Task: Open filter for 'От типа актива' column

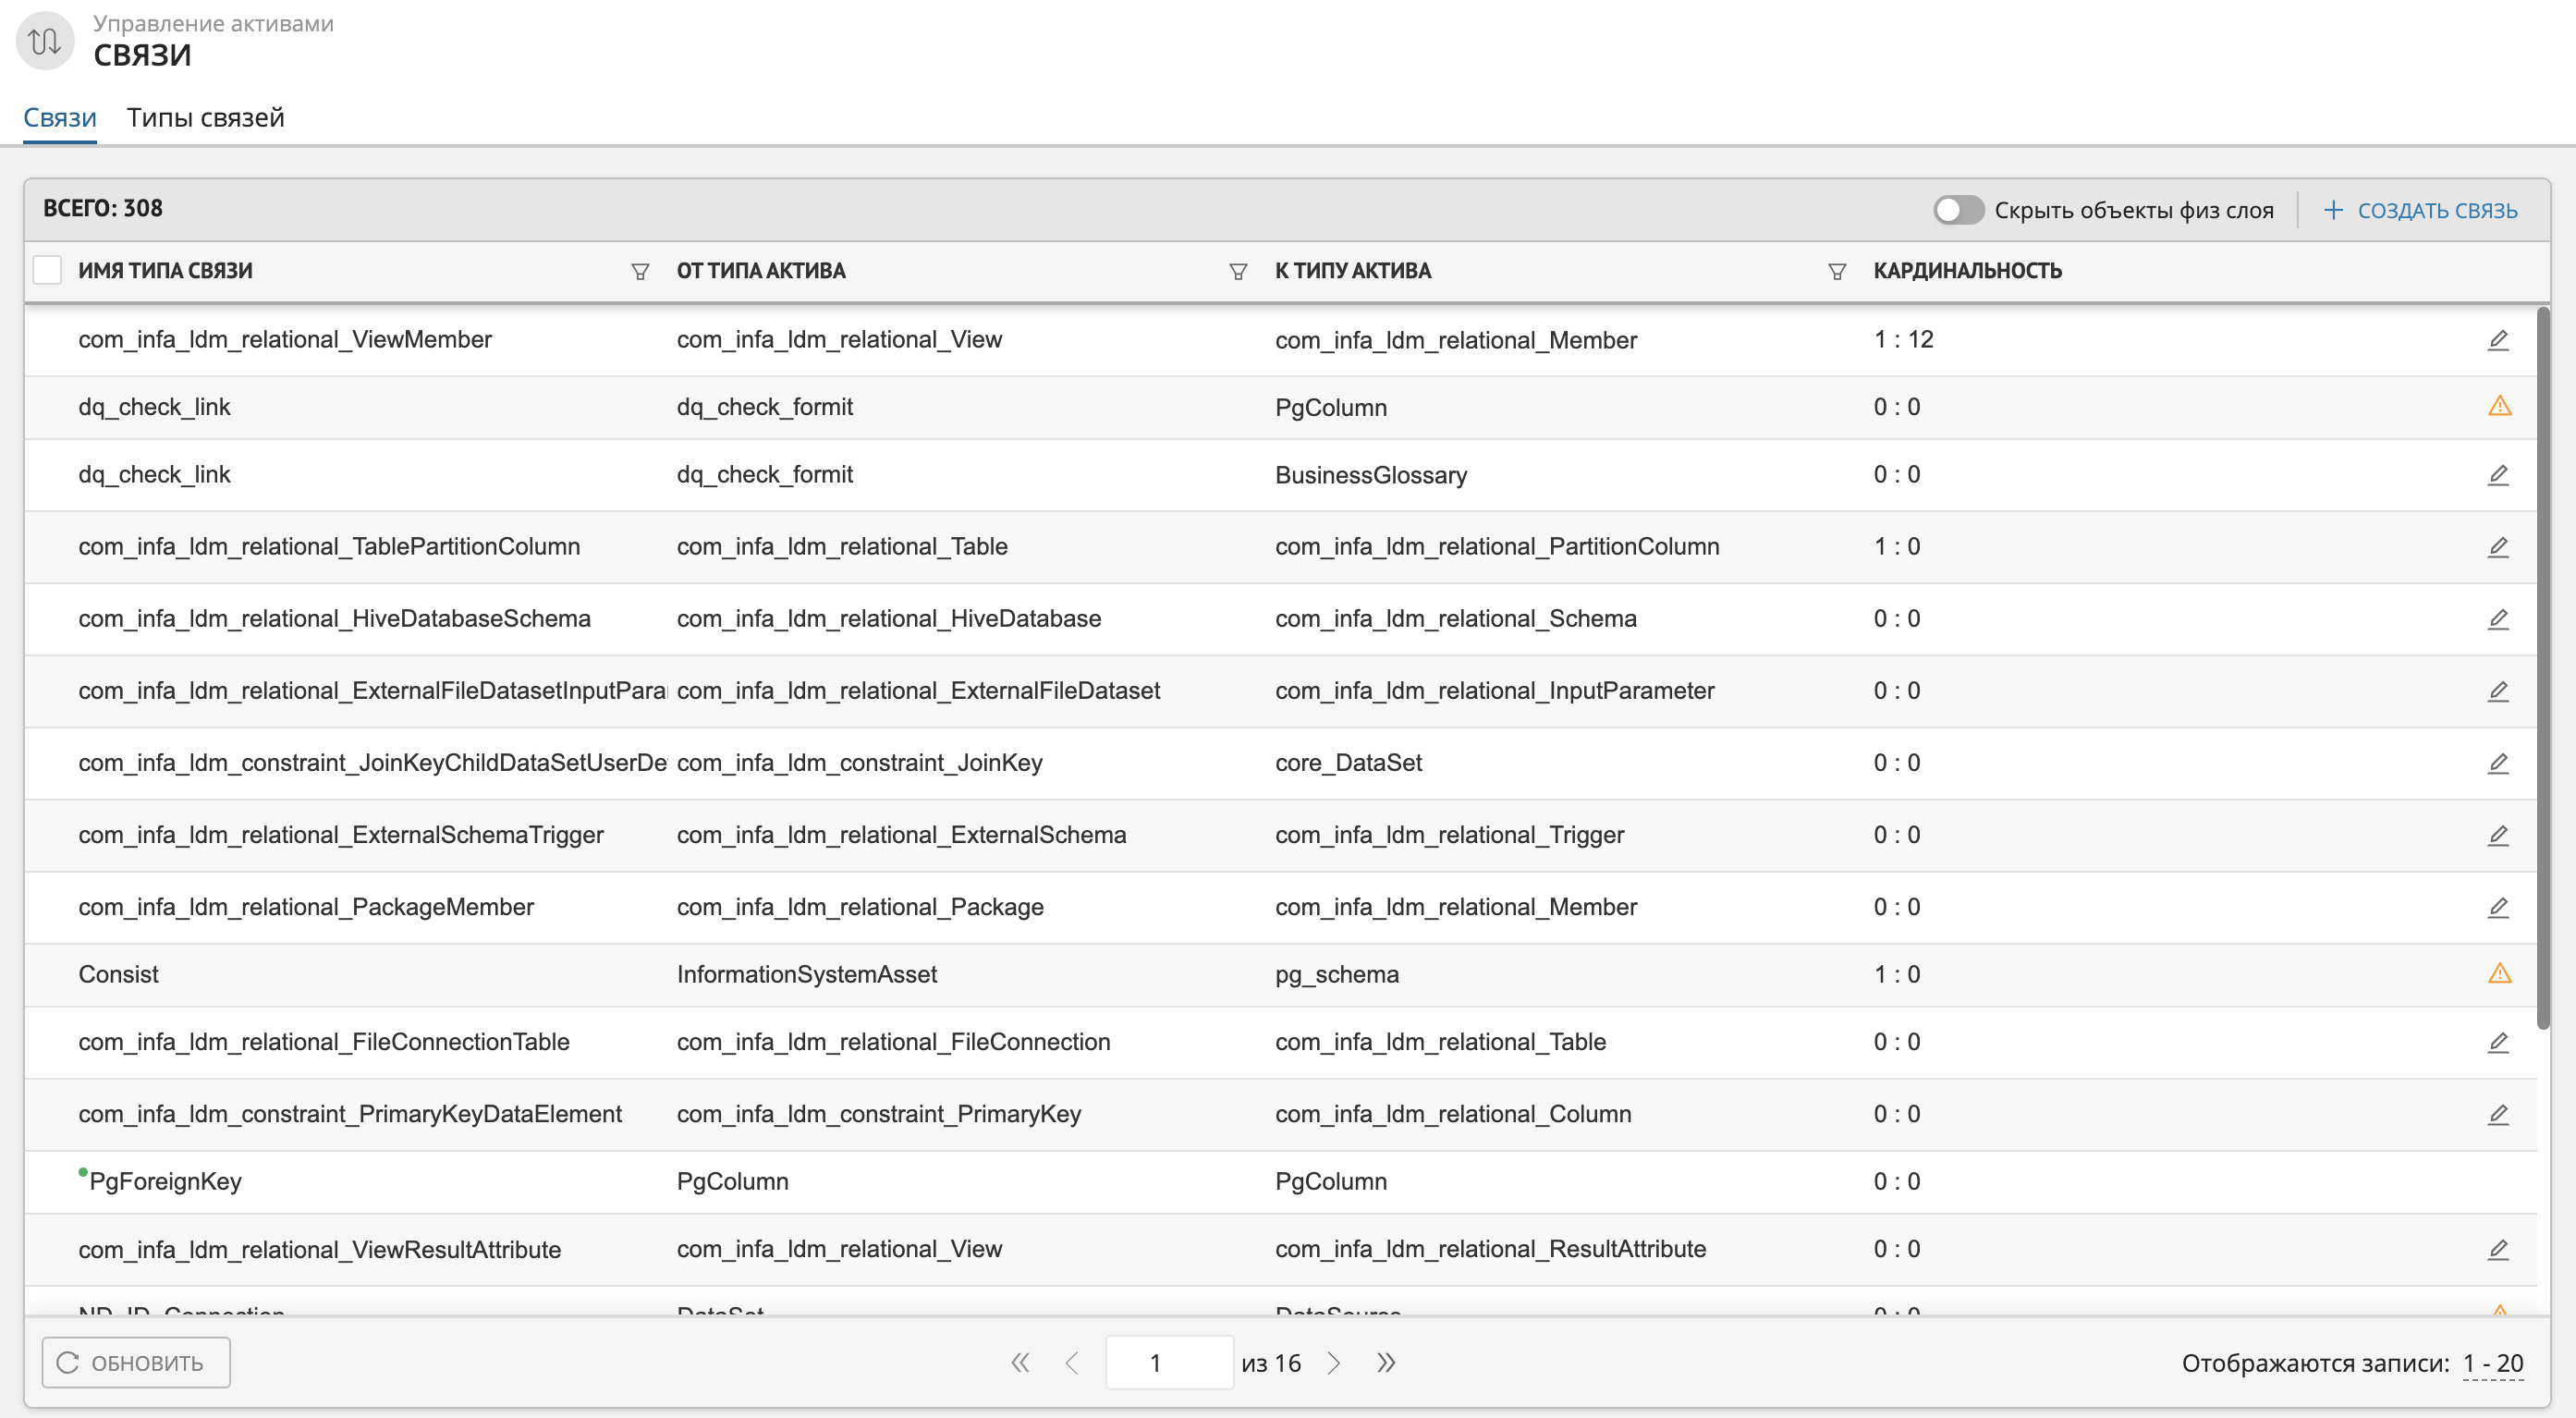Action: pyautogui.click(x=1237, y=271)
